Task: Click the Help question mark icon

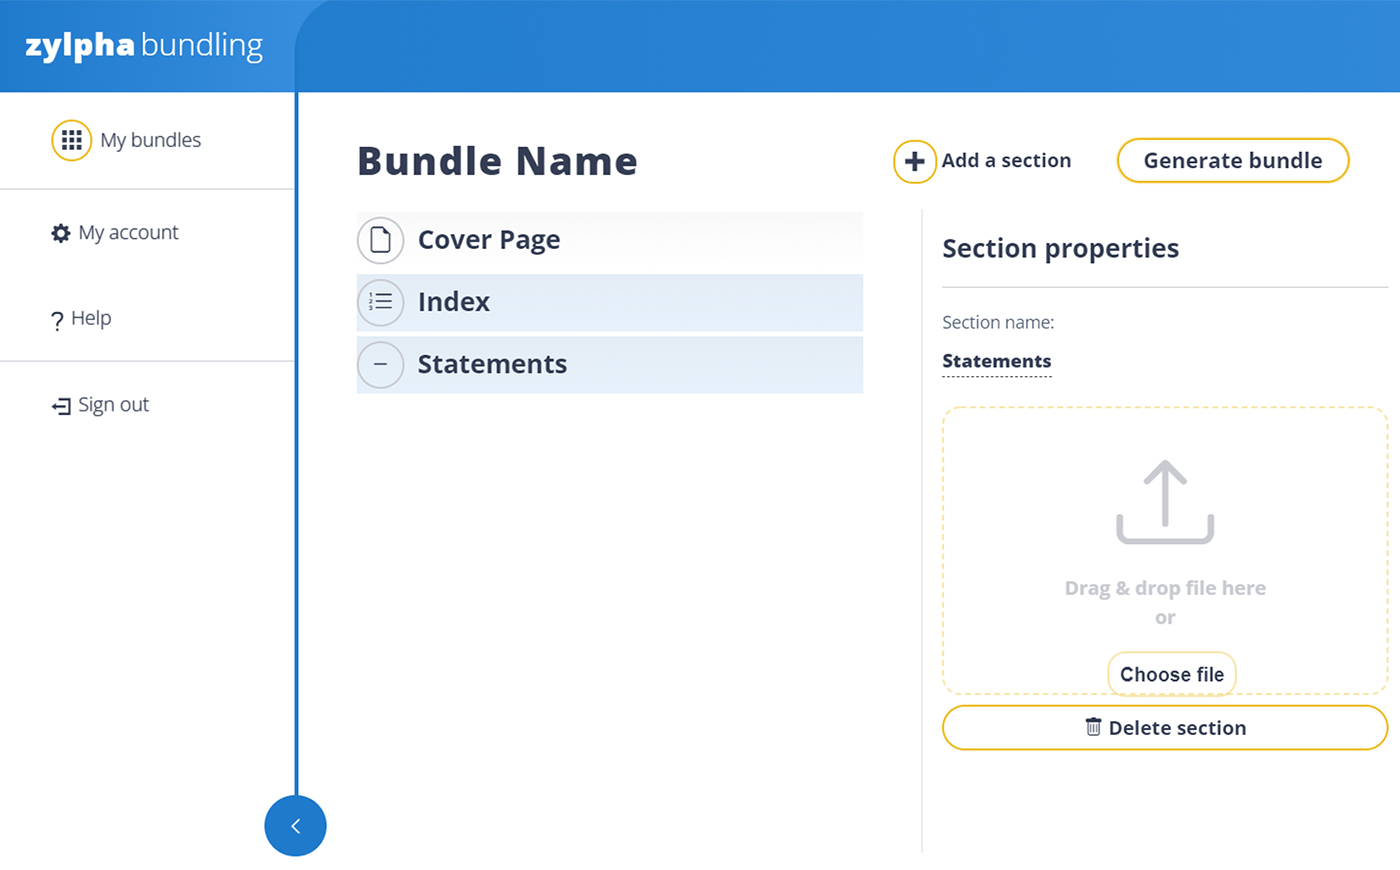Action: (x=57, y=320)
